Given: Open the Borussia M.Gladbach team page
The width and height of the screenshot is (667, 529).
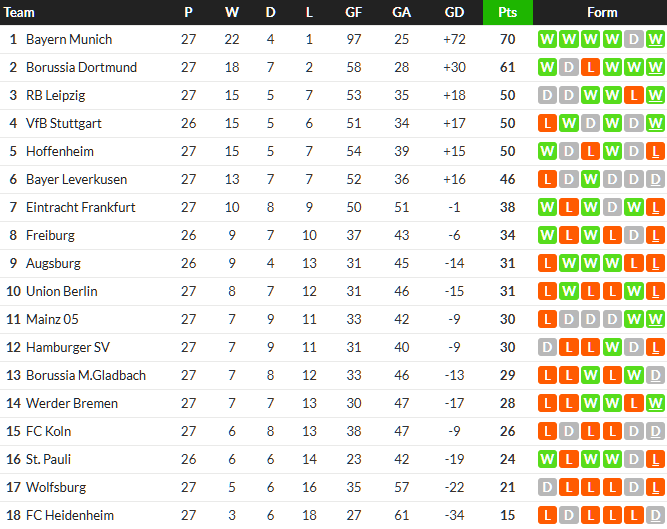Looking at the screenshot, I should (x=86, y=376).
